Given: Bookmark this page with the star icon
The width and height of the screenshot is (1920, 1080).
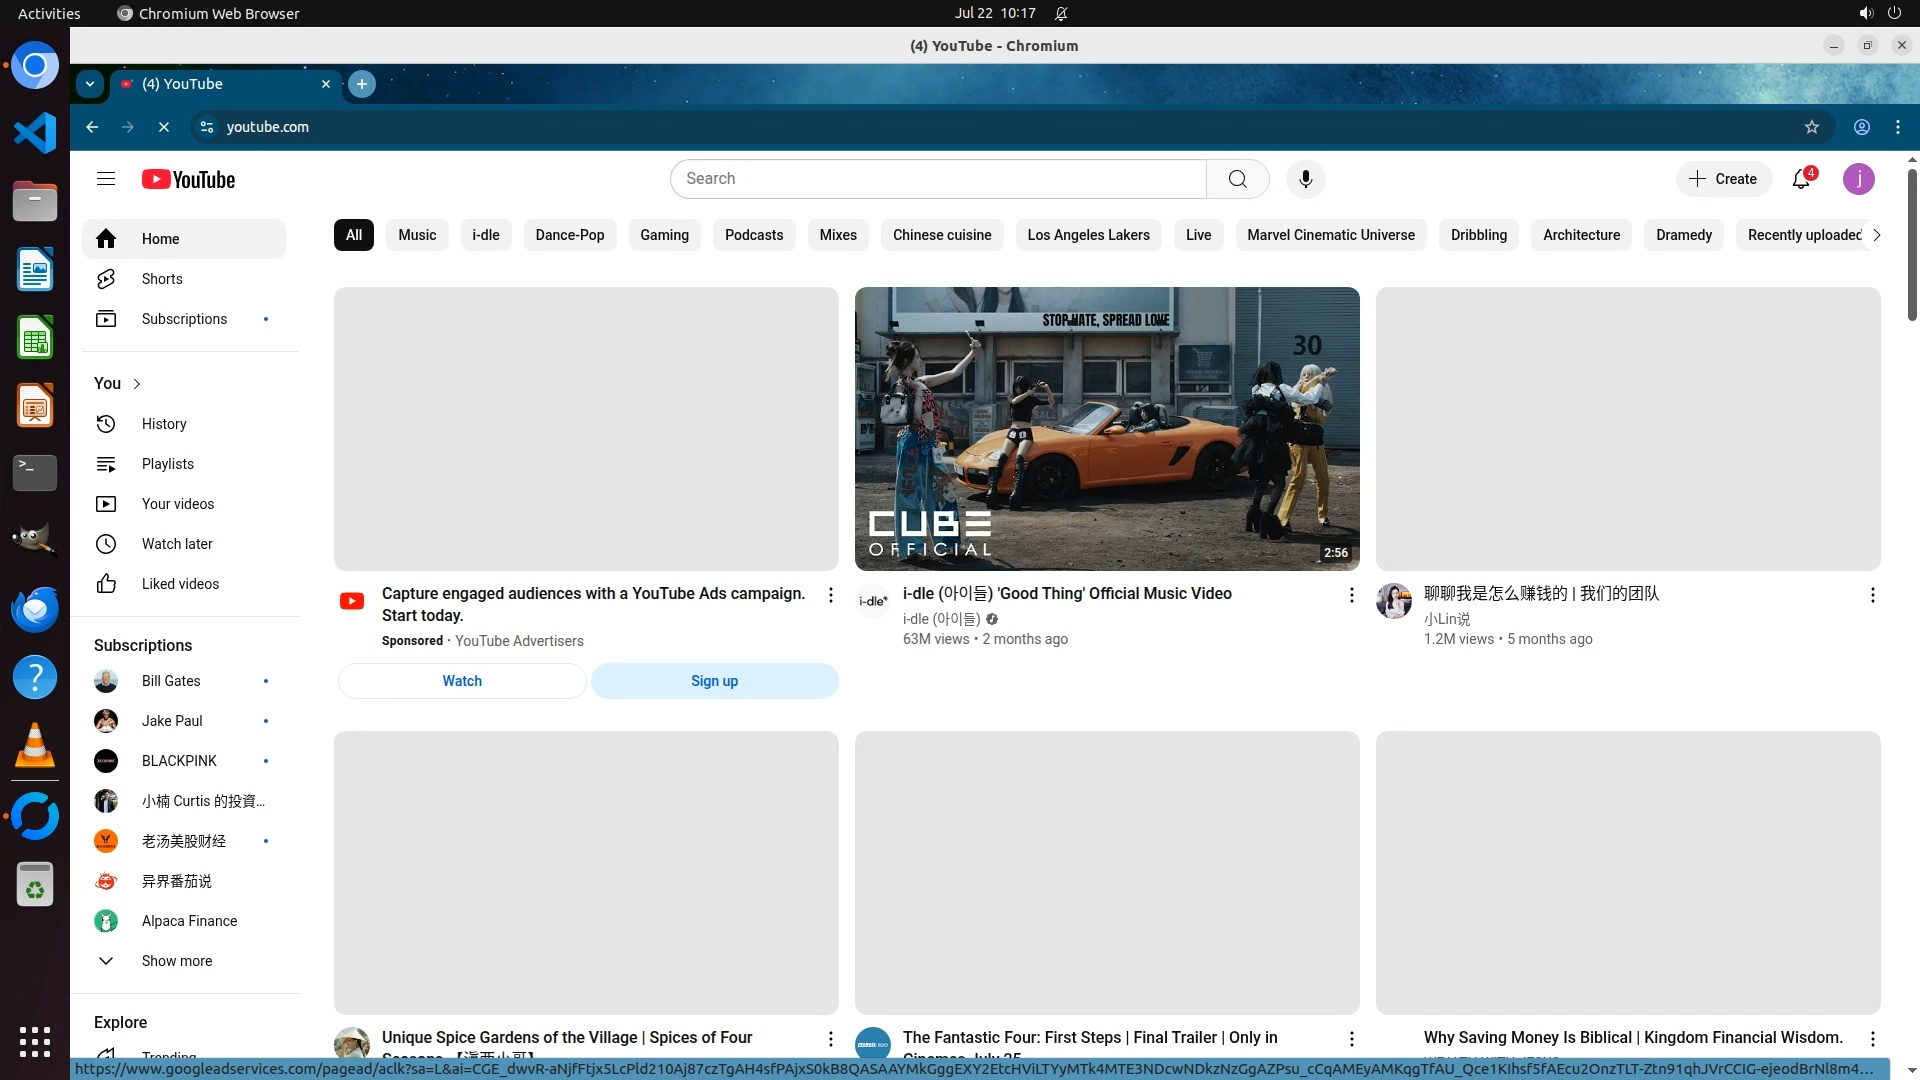Looking at the screenshot, I should [x=1811, y=127].
